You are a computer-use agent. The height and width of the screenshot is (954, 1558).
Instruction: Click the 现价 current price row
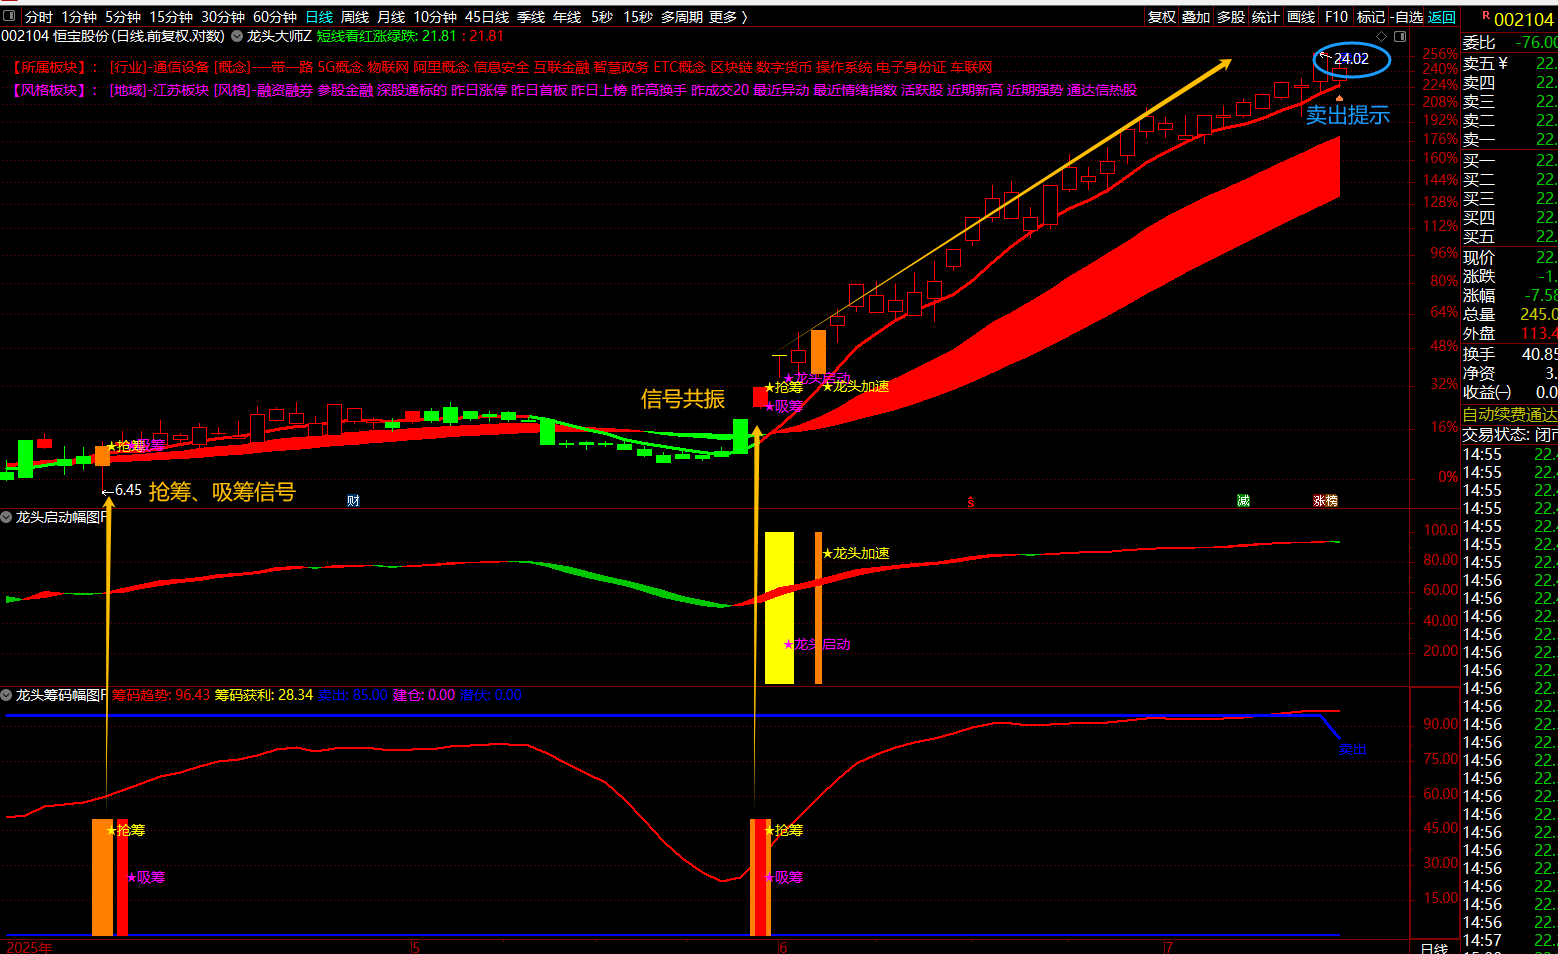click(1510, 257)
